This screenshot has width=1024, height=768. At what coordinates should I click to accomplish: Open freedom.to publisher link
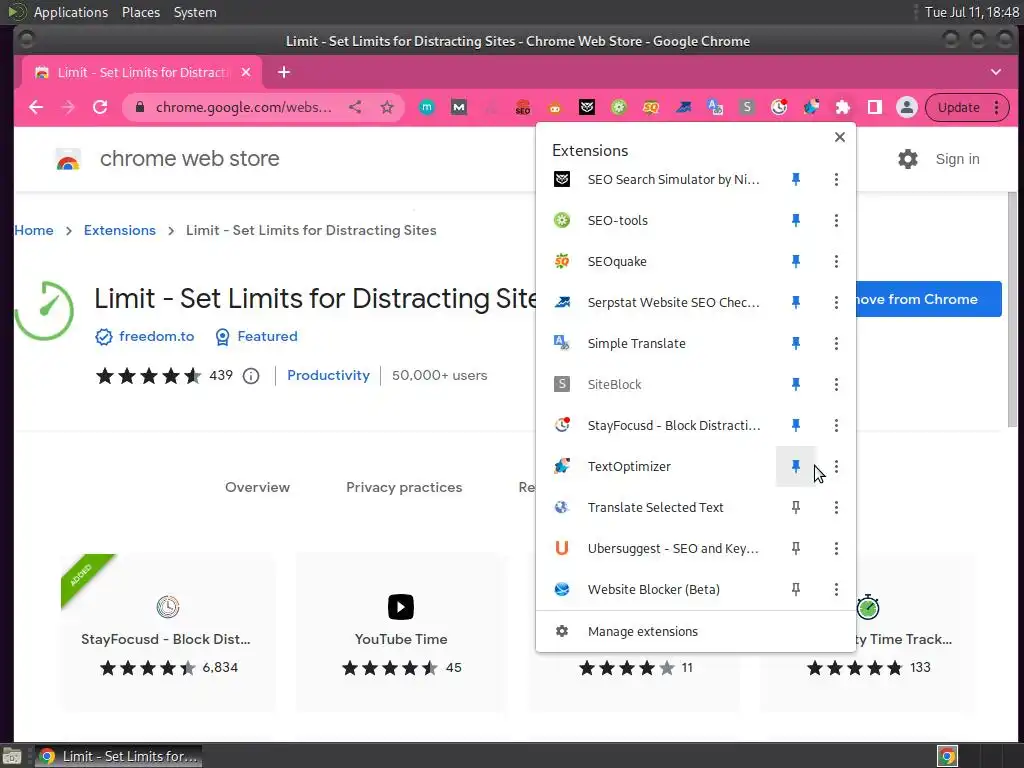(156, 336)
